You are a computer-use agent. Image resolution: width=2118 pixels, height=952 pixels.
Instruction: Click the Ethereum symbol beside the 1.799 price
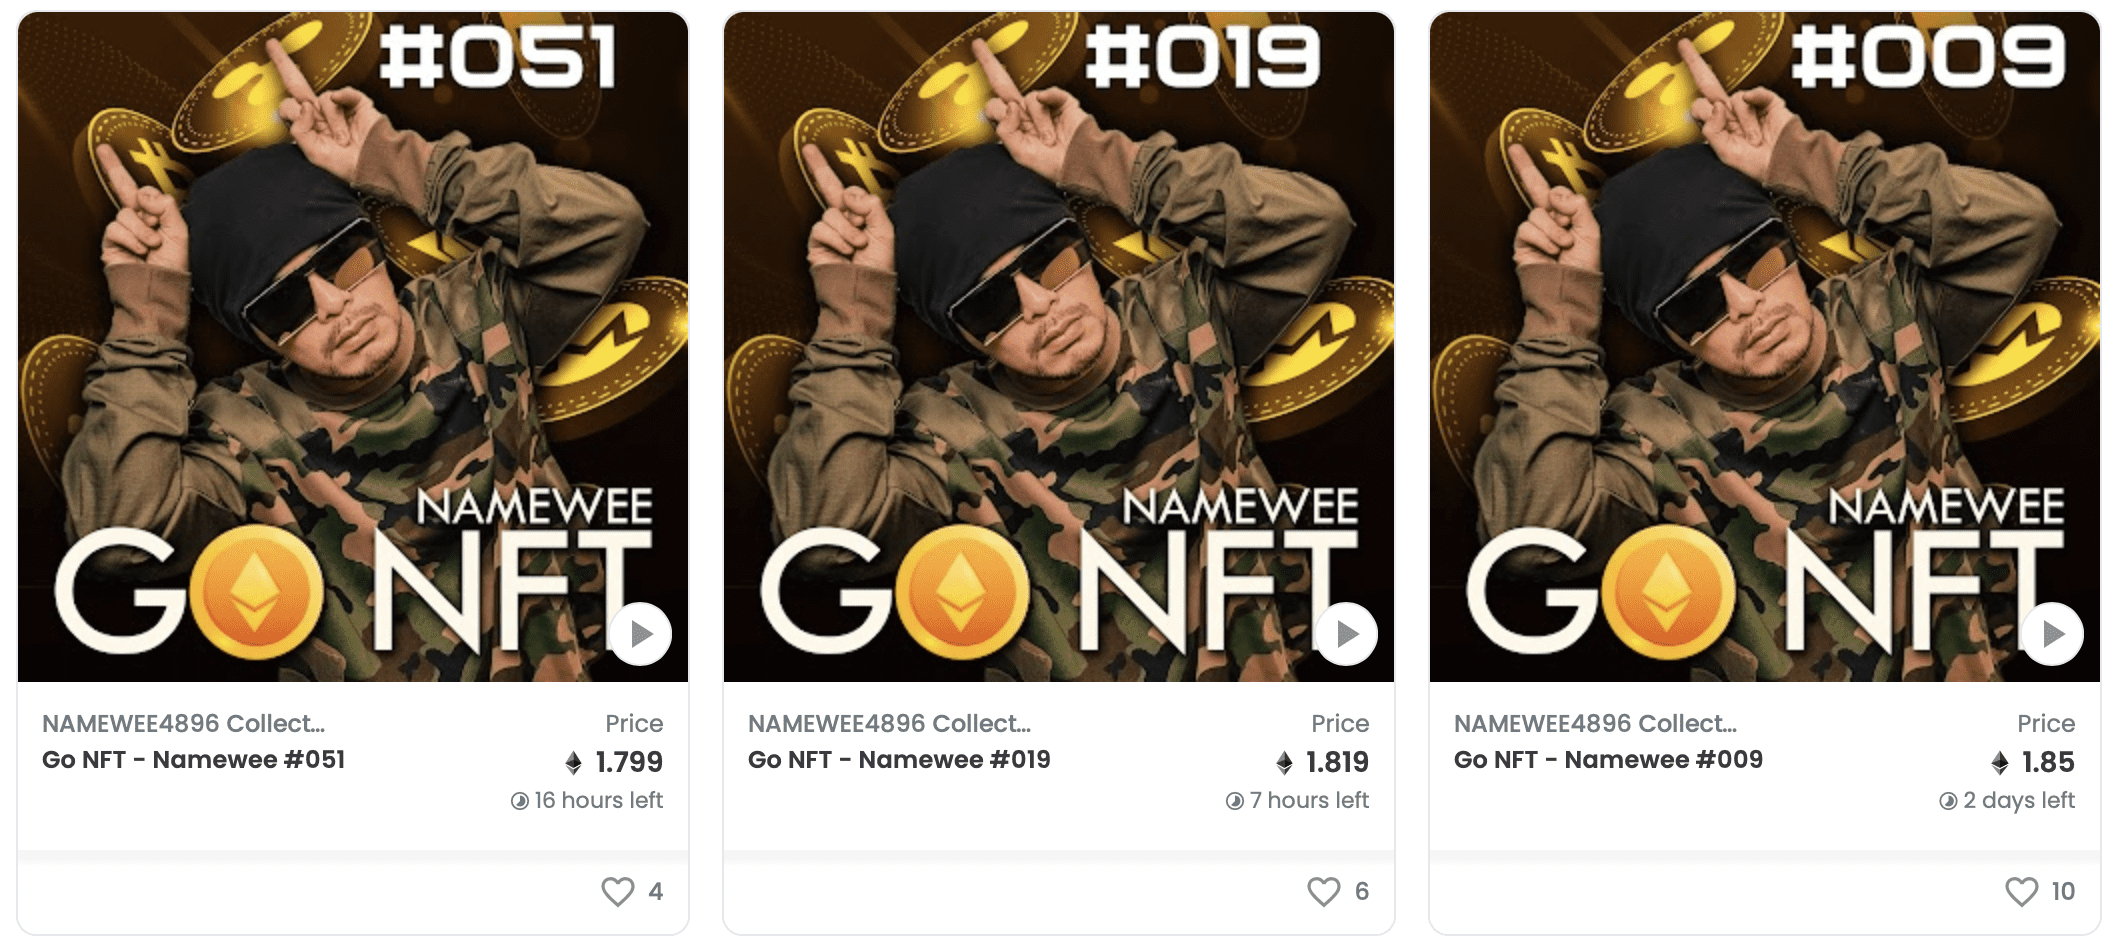573,762
